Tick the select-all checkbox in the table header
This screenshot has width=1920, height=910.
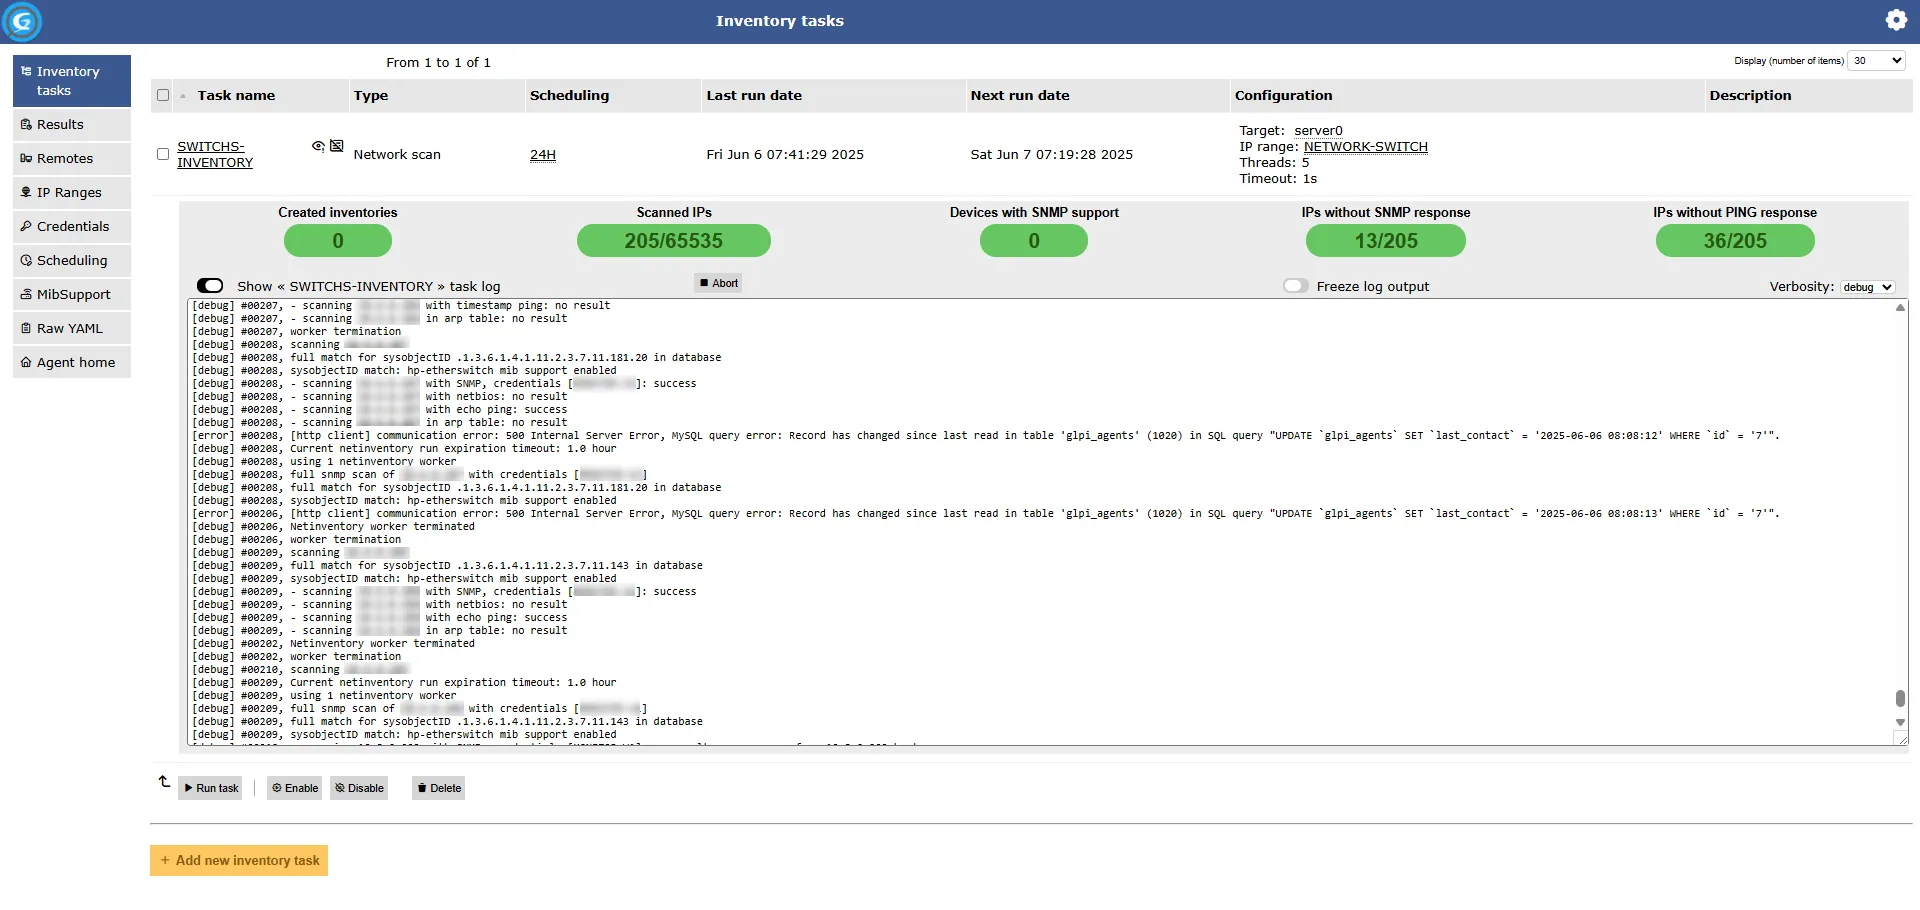(163, 96)
